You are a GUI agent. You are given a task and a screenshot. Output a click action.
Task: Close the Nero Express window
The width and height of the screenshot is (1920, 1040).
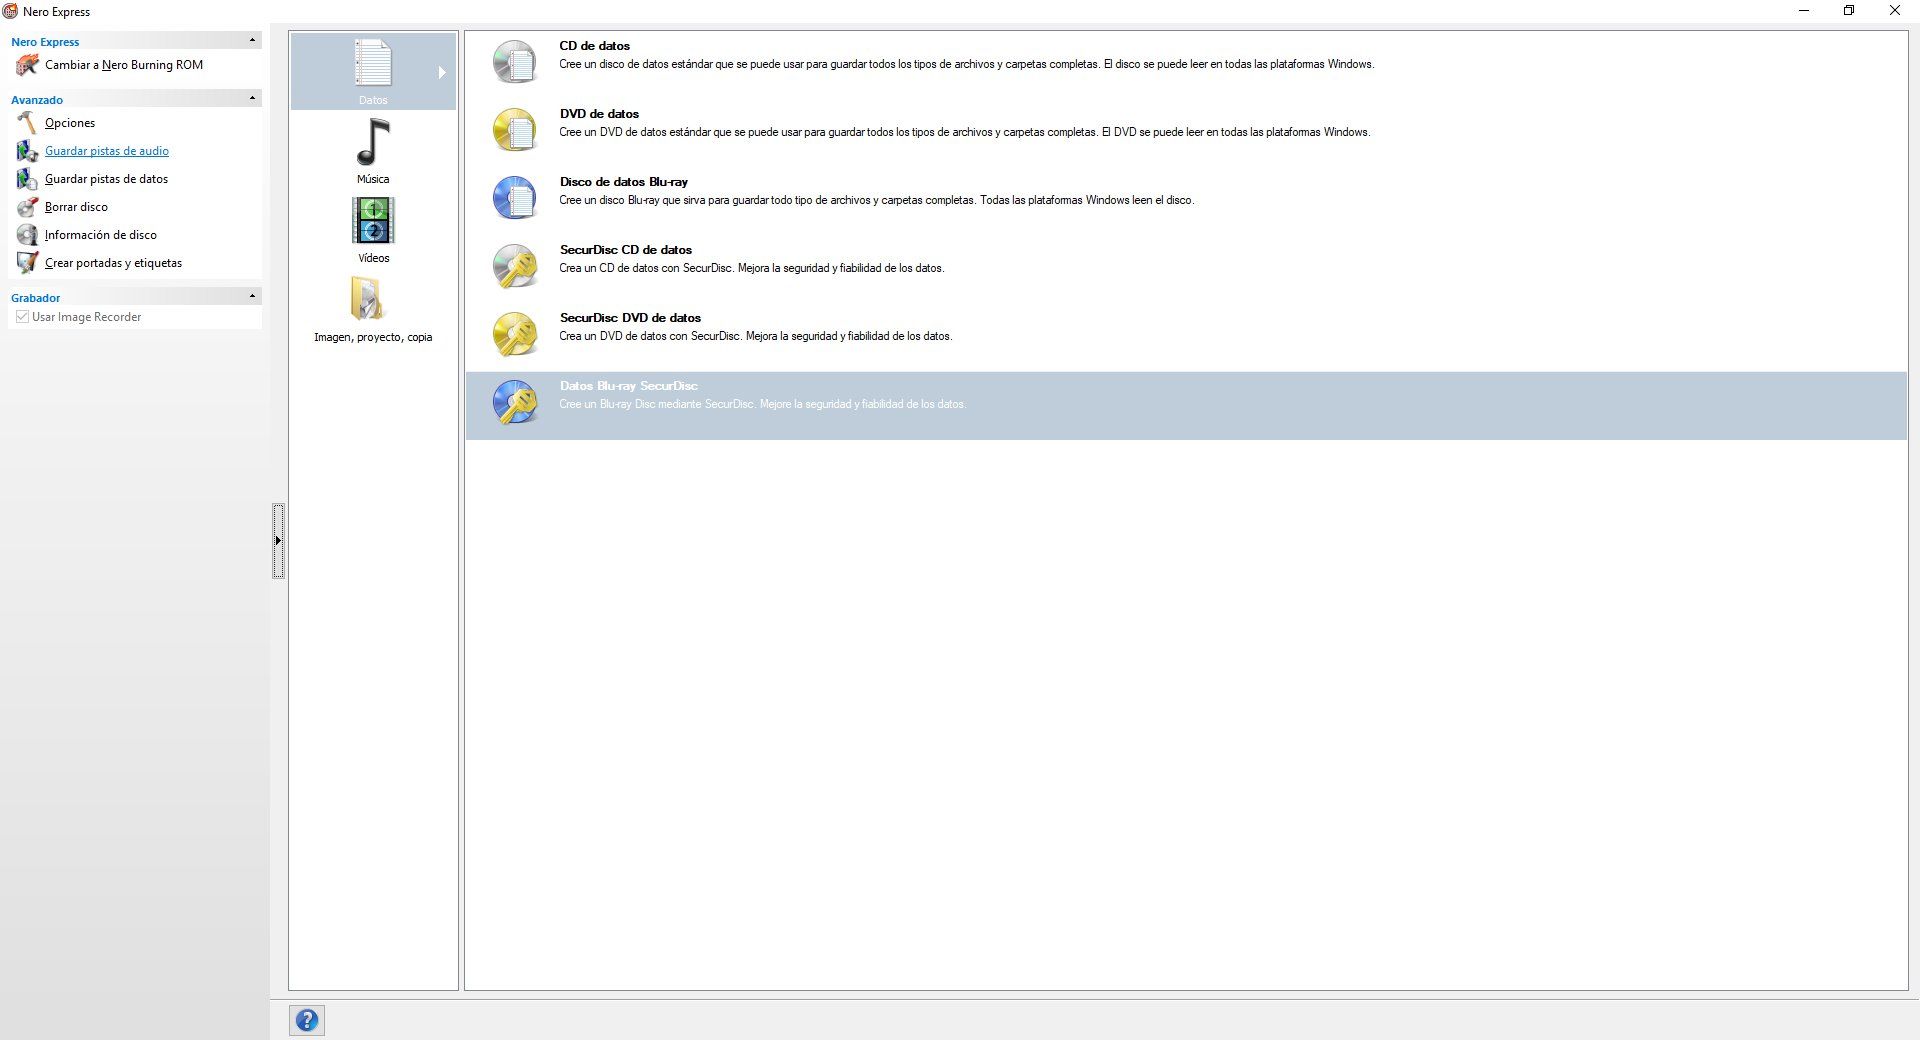tap(1895, 11)
